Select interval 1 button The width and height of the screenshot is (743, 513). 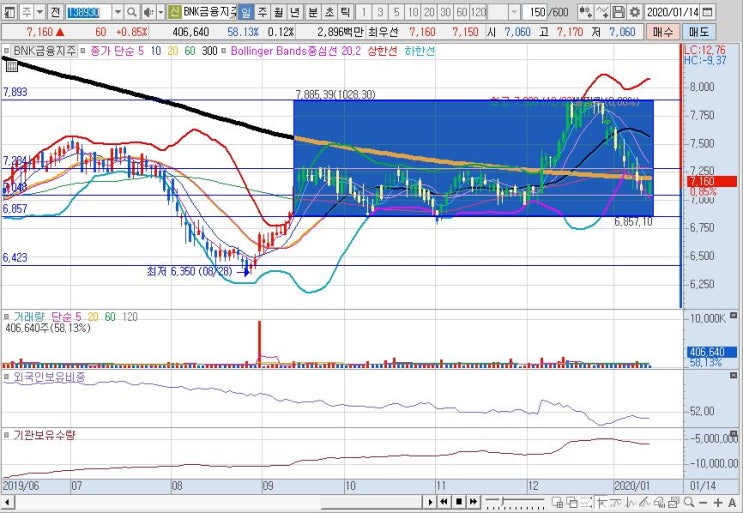pos(364,12)
